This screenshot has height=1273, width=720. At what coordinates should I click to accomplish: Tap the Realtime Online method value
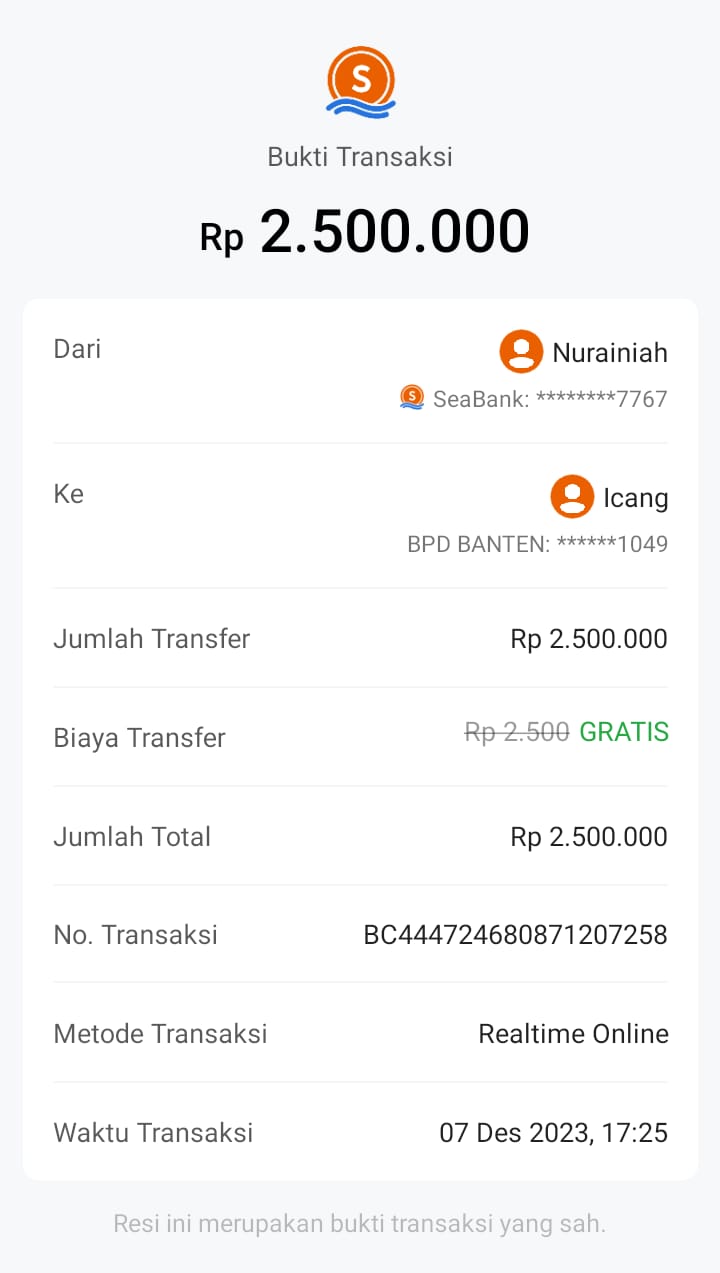[573, 1033]
